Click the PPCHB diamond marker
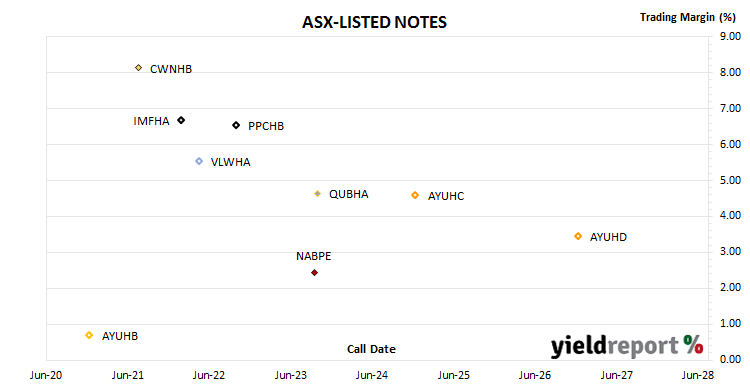Viewport: 750px width, 391px height. tap(236, 125)
